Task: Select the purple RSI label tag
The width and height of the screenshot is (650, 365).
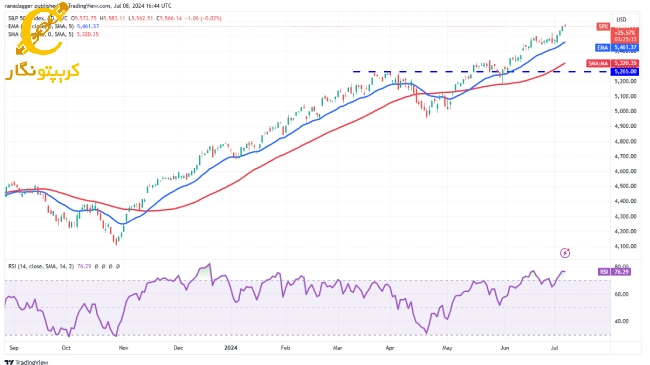Action: (x=604, y=272)
